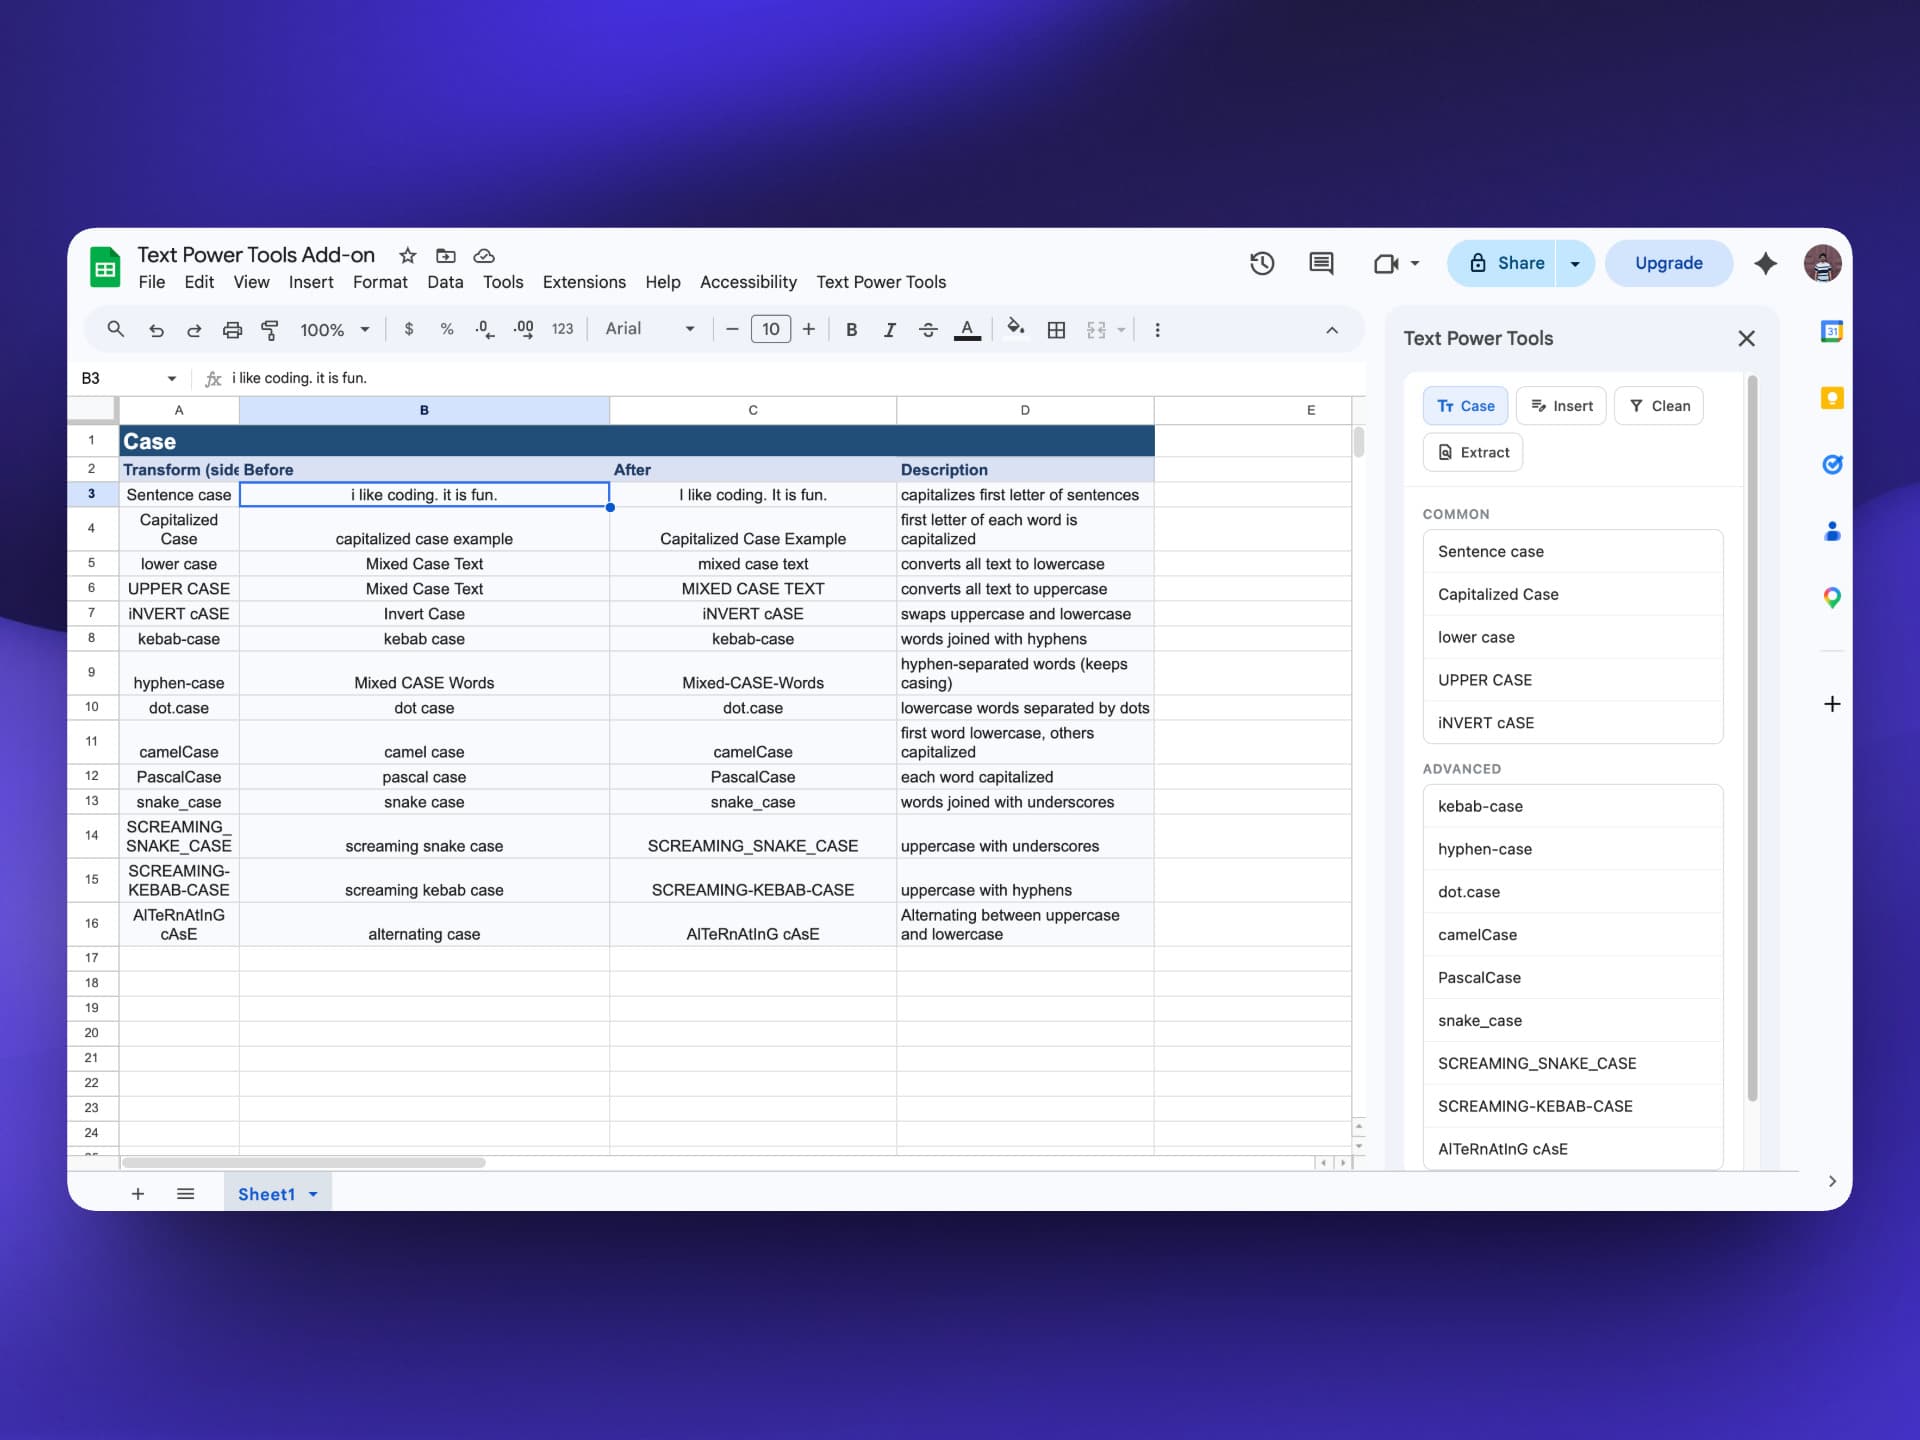The height and width of the screenshot is (1440, 1920).
Task: Open the Text Power Tools menu
Action: [x=881, y=283]
